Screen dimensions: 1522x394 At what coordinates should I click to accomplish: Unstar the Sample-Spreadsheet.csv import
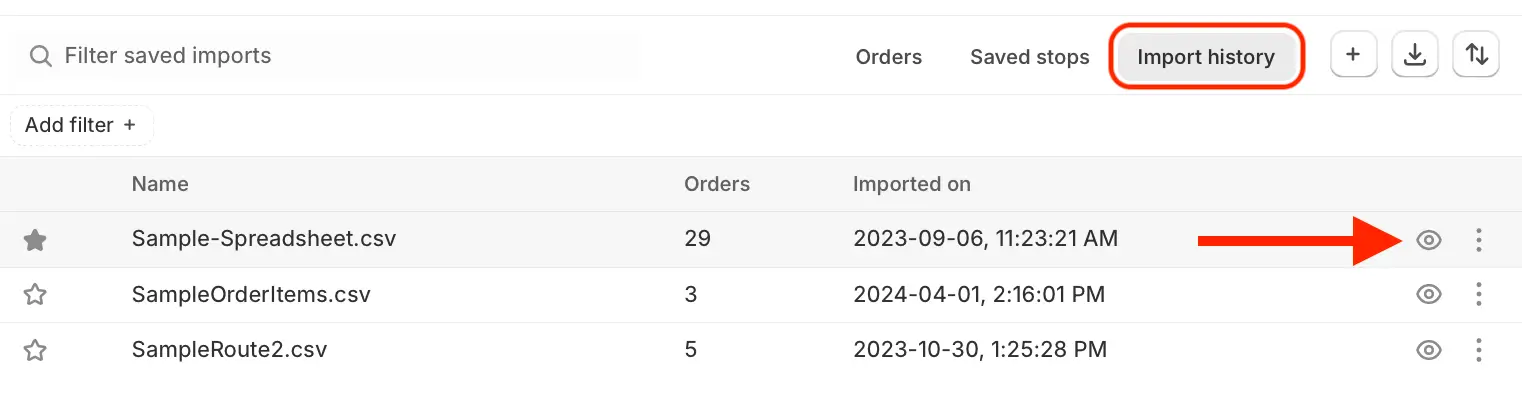click(x=35, y=240)
